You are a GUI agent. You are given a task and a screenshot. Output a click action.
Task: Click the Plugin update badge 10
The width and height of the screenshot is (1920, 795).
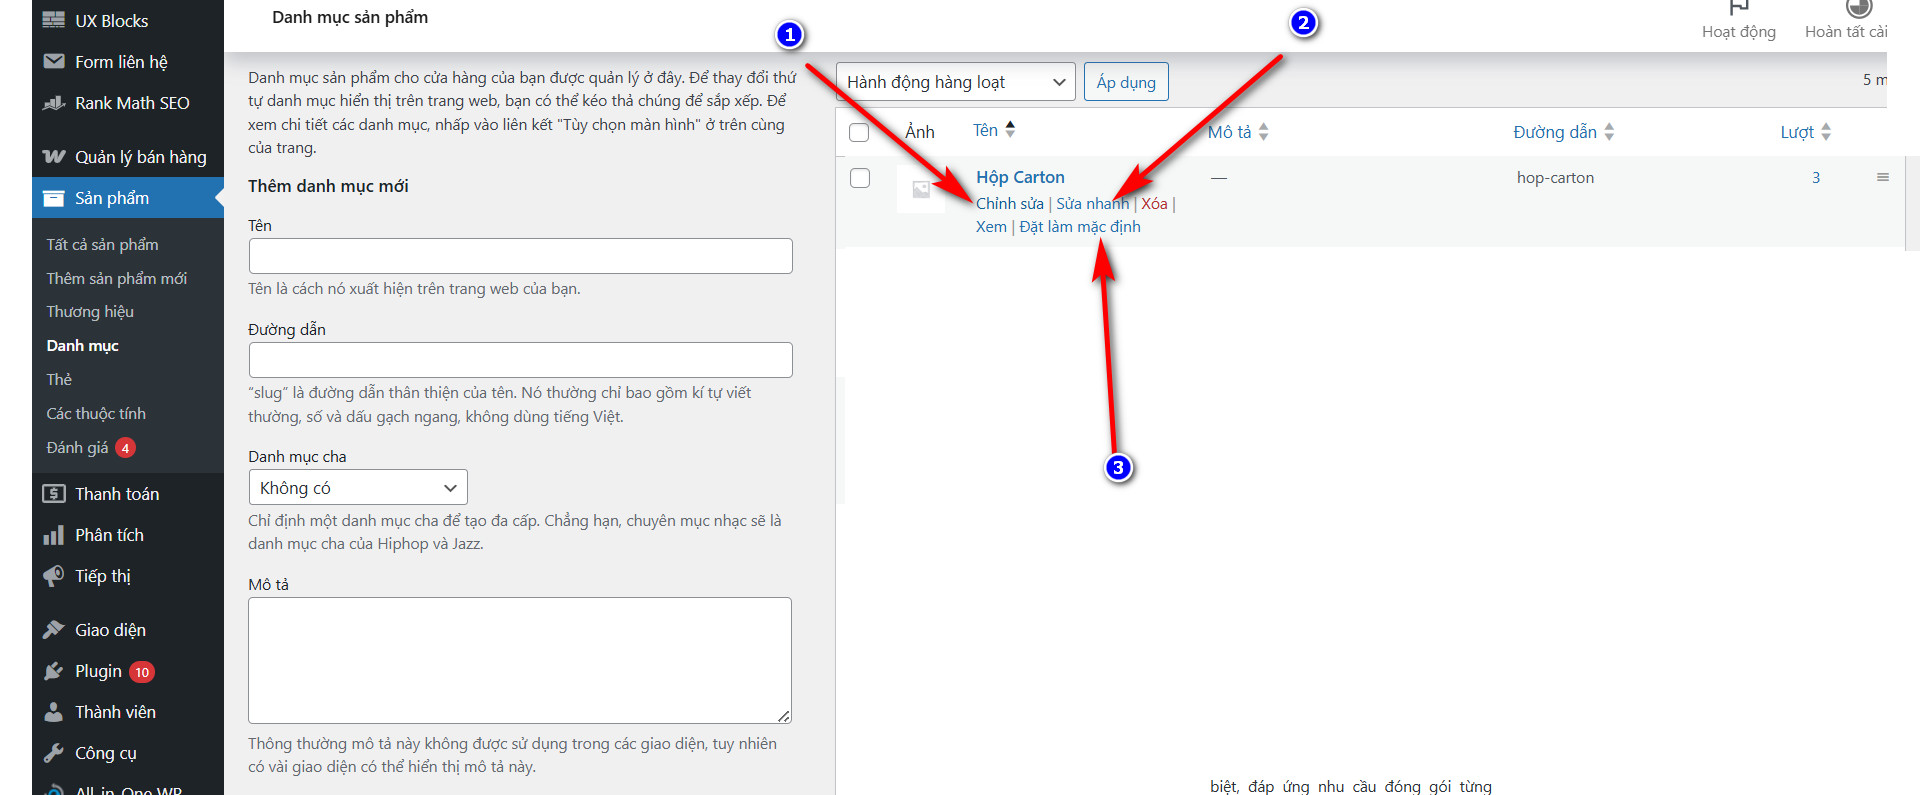tap(142, 672)
